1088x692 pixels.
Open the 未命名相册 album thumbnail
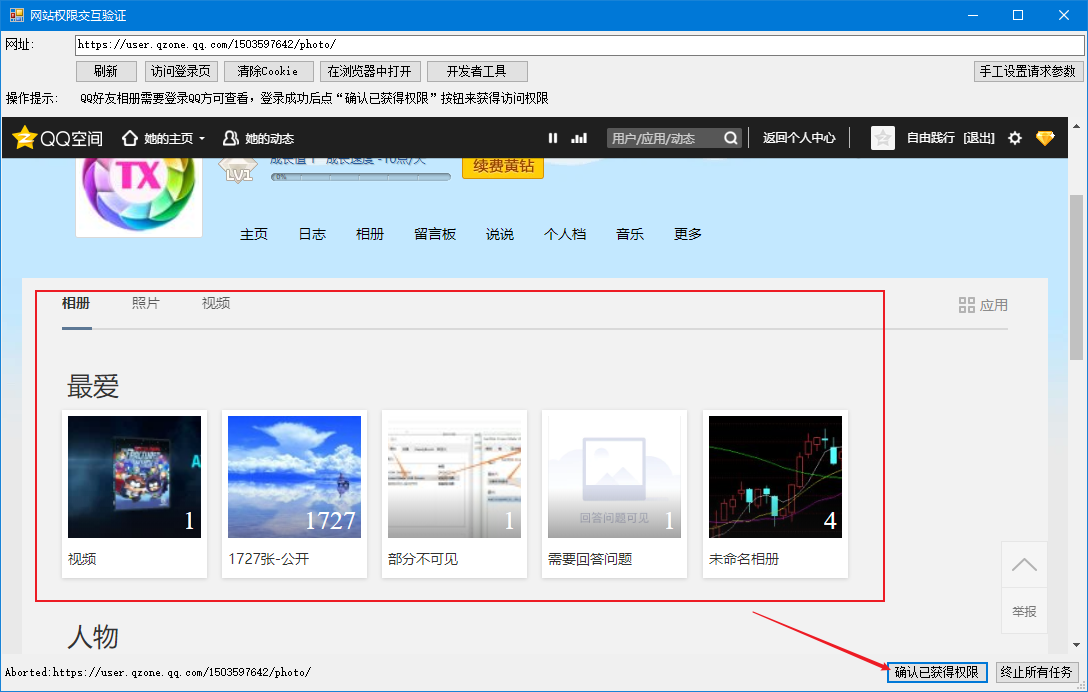point(775,477)
